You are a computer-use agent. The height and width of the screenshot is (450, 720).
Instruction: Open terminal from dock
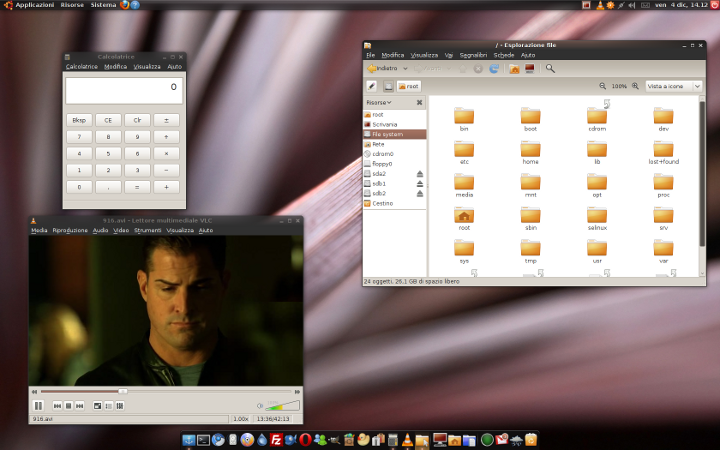click(203, 440)
